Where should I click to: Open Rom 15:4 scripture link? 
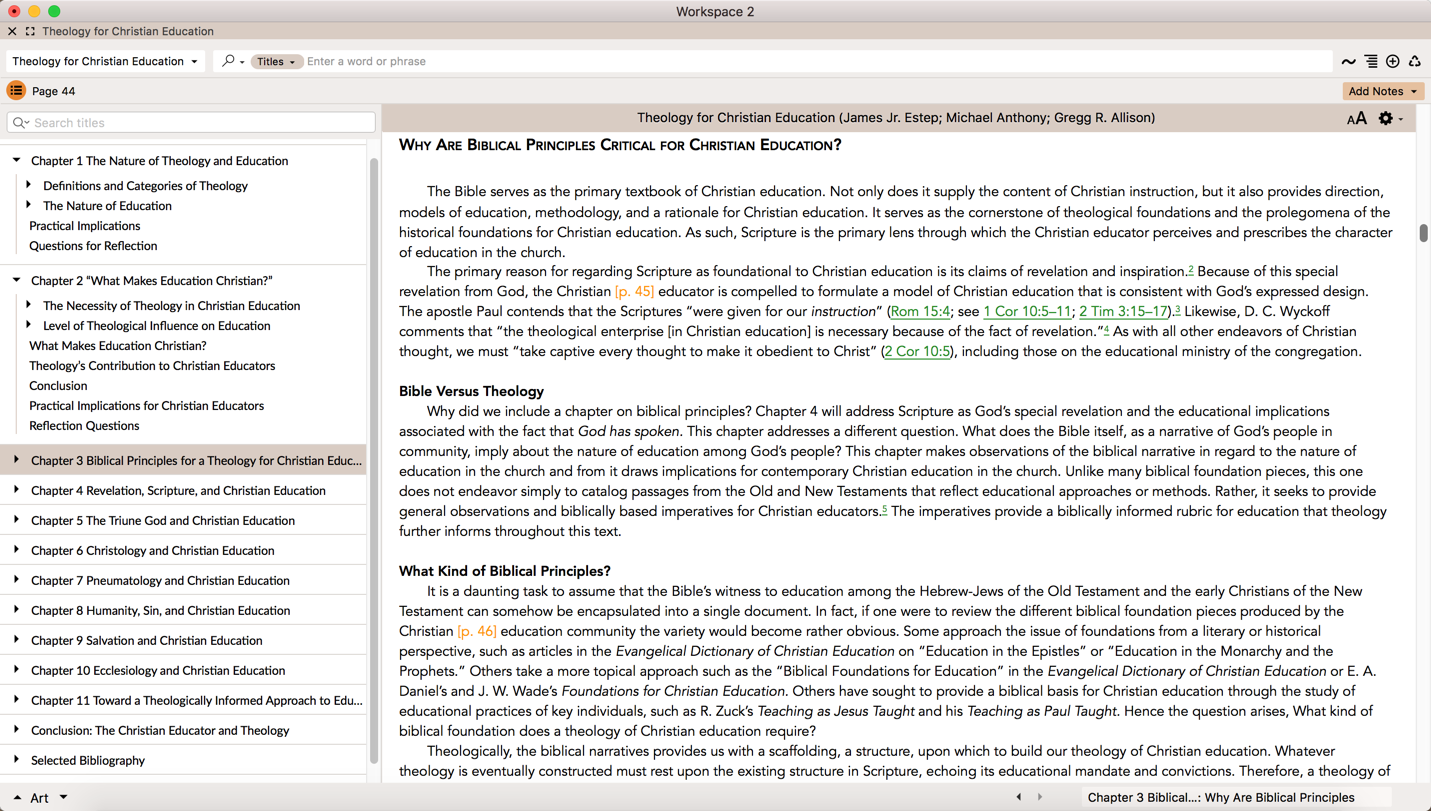tap(920, 311)
